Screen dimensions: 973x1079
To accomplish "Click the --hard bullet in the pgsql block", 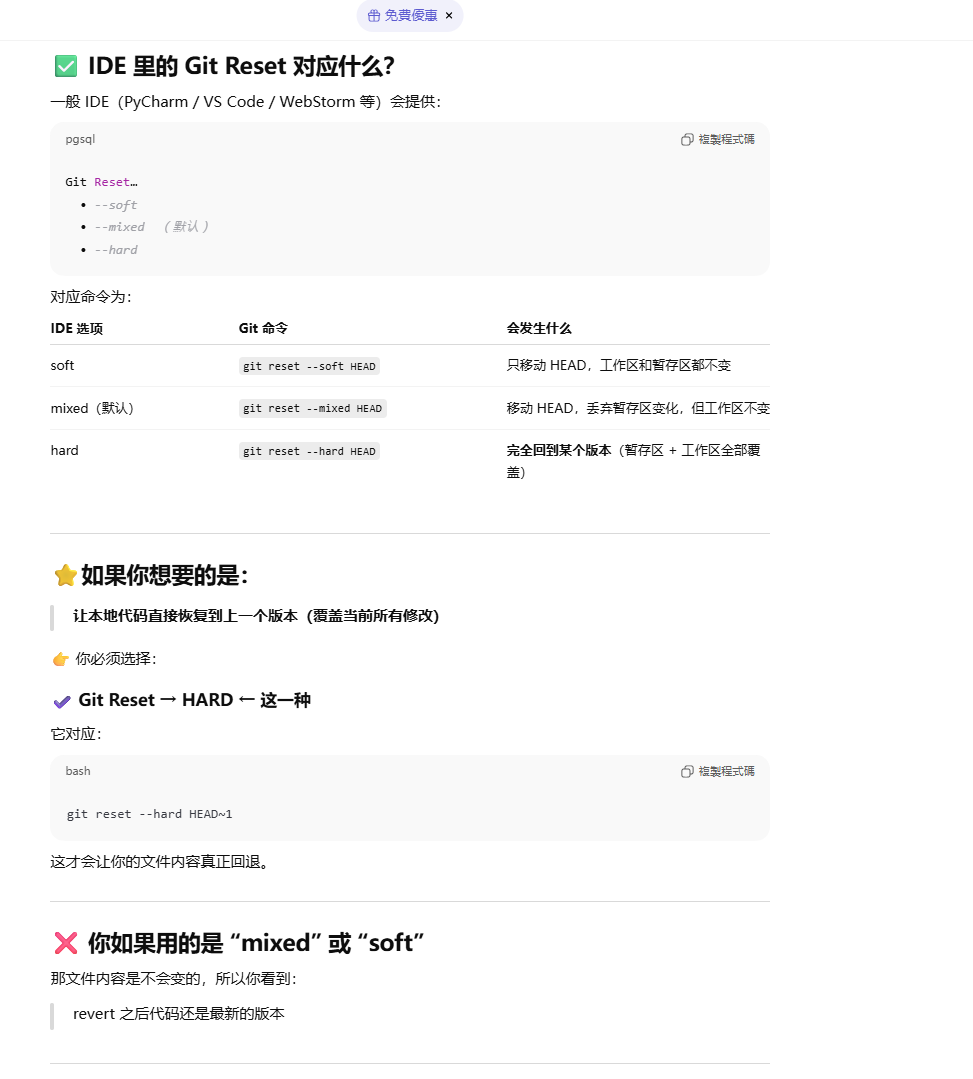I will 116,250.
